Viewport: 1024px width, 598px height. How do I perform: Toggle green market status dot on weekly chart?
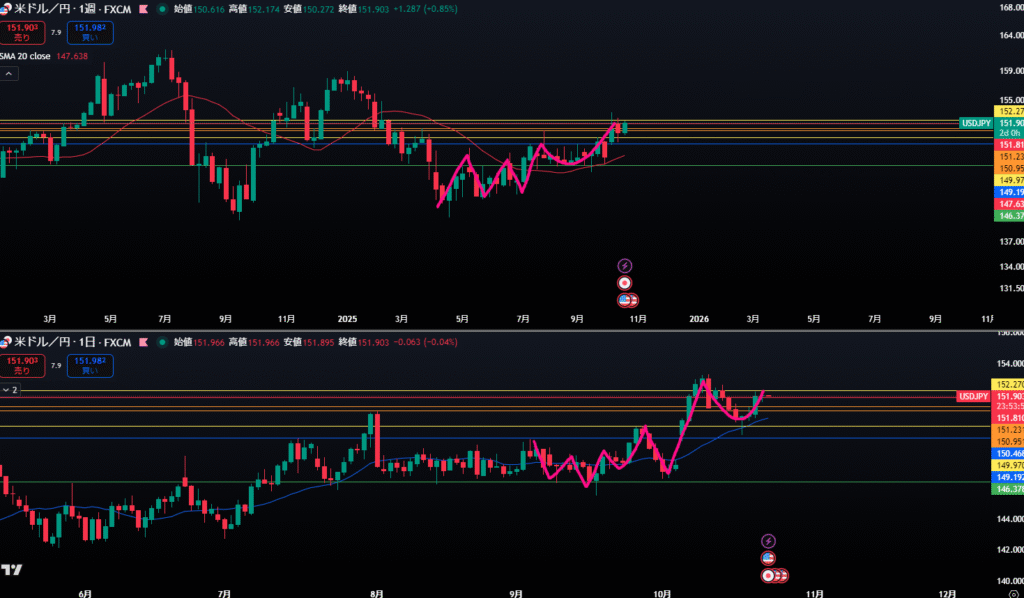(162, 8)
